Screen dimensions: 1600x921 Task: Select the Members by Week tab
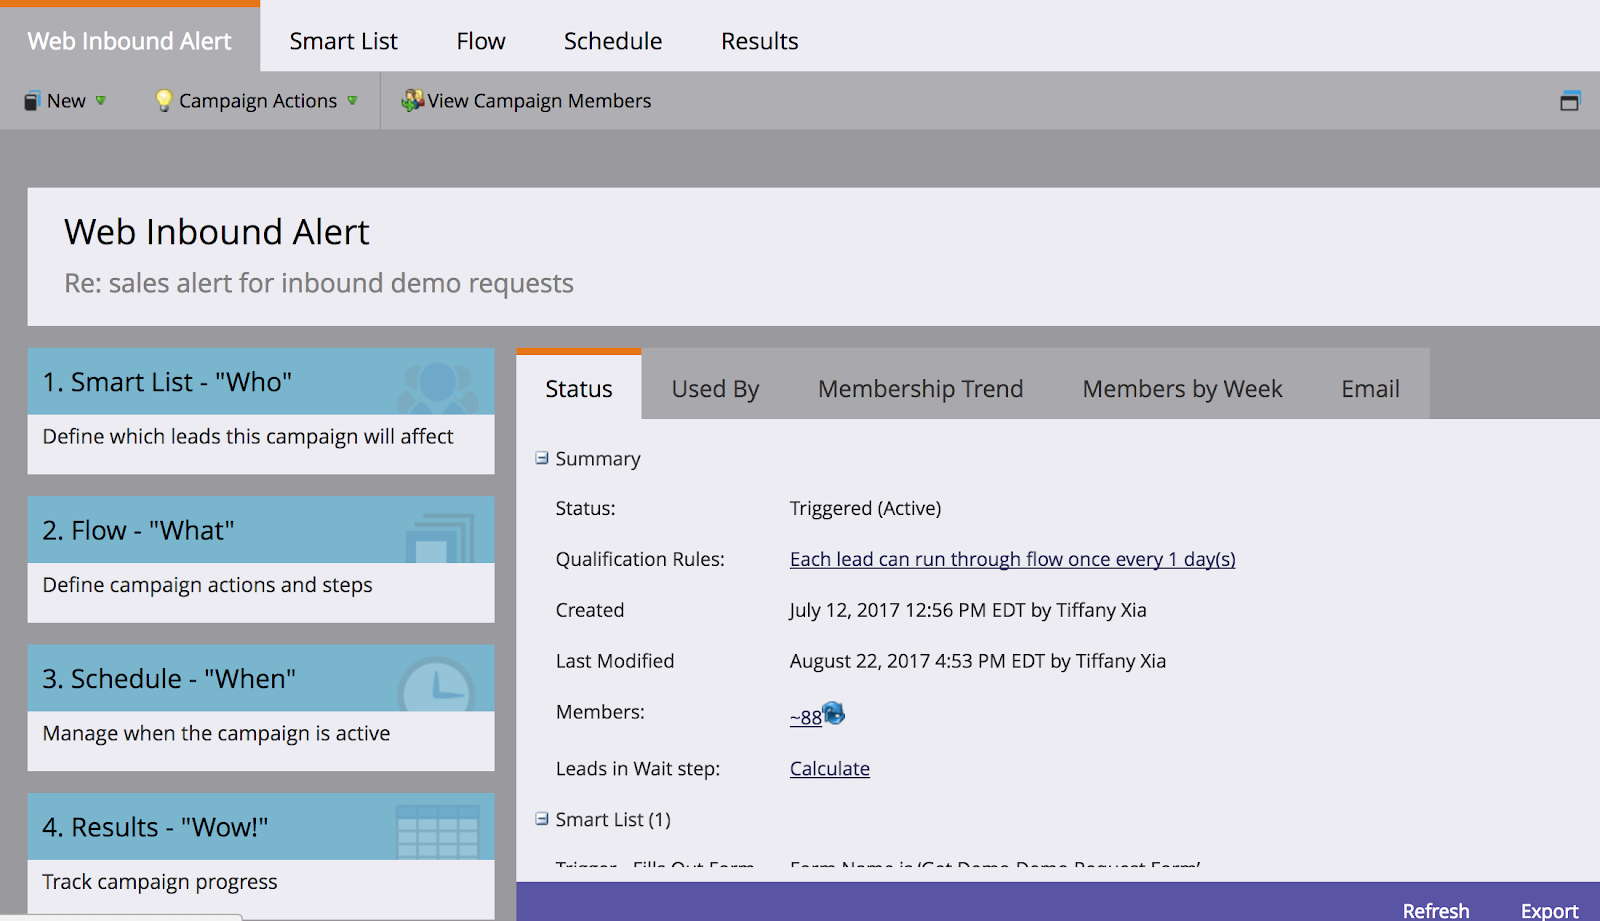pos(1182,389)
